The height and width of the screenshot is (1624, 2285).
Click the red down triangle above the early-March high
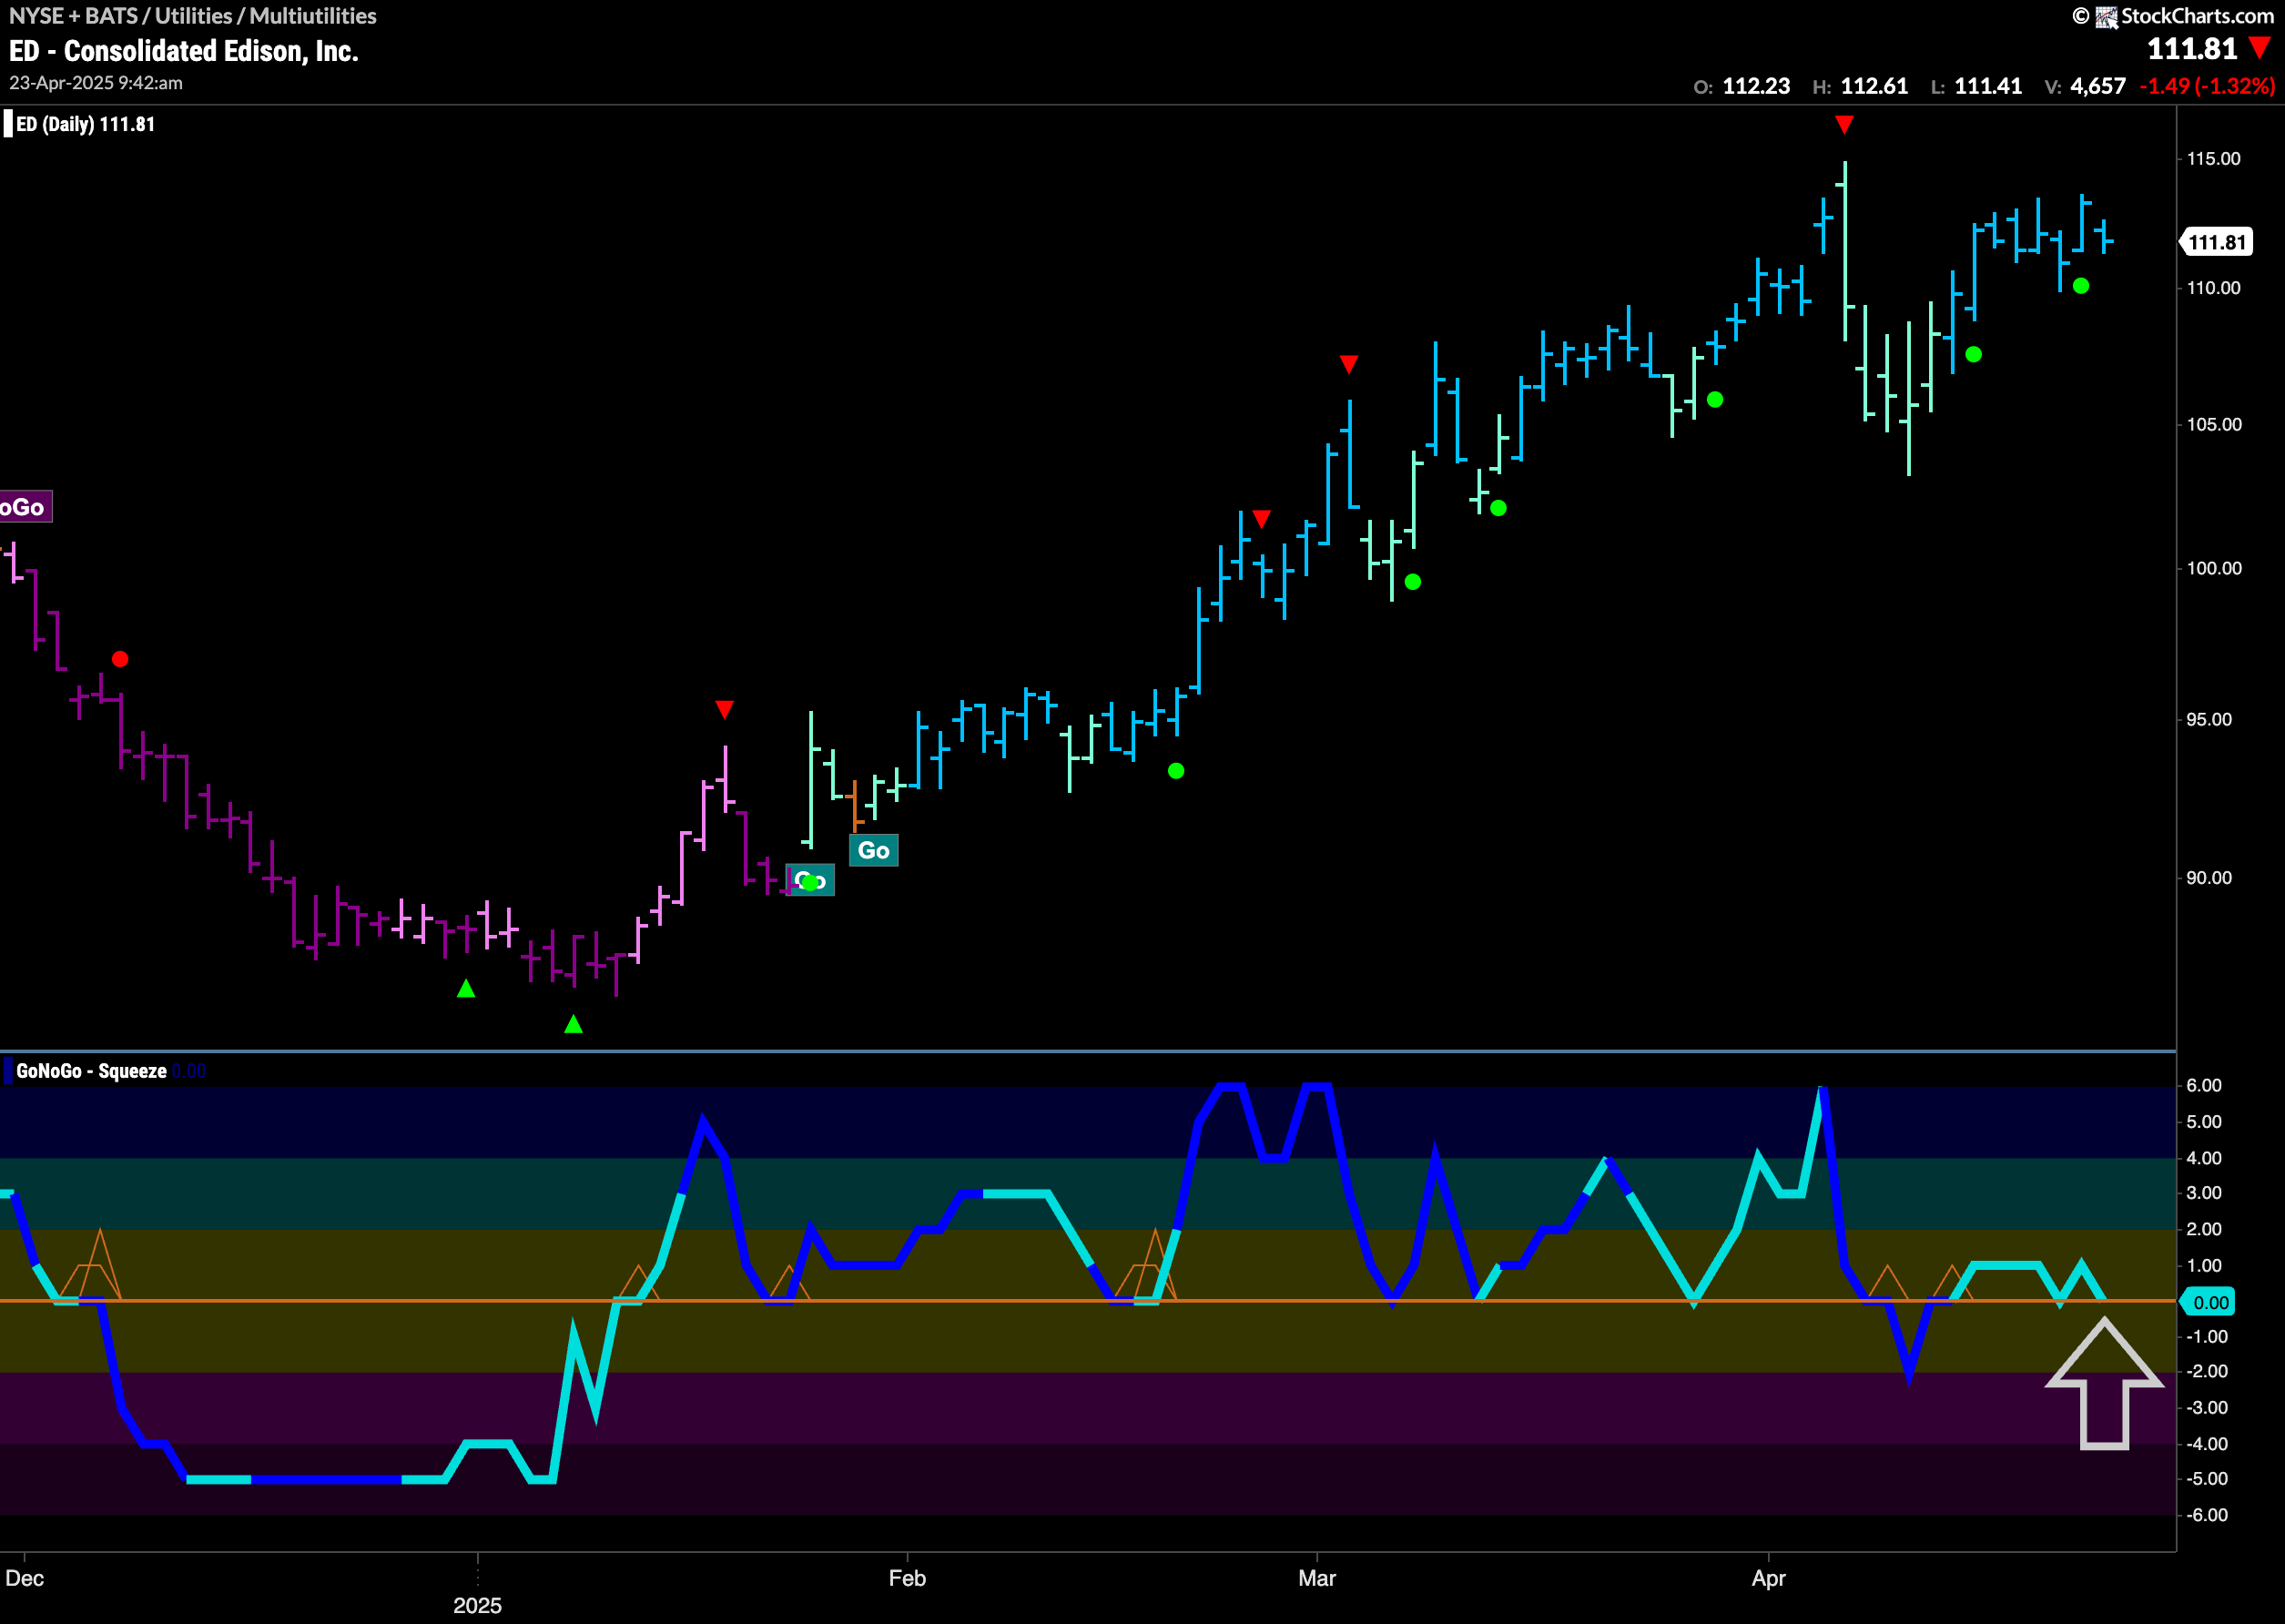click(1348, 364)
